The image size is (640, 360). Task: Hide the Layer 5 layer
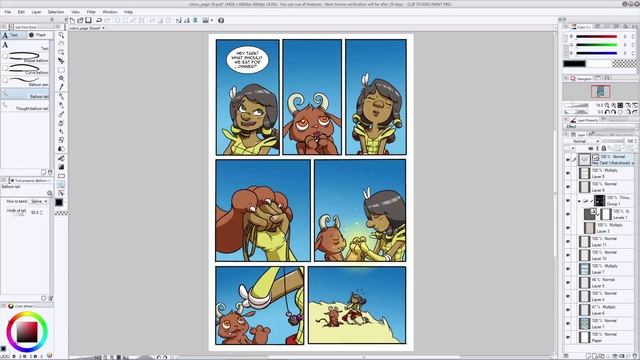pos(568,282)
